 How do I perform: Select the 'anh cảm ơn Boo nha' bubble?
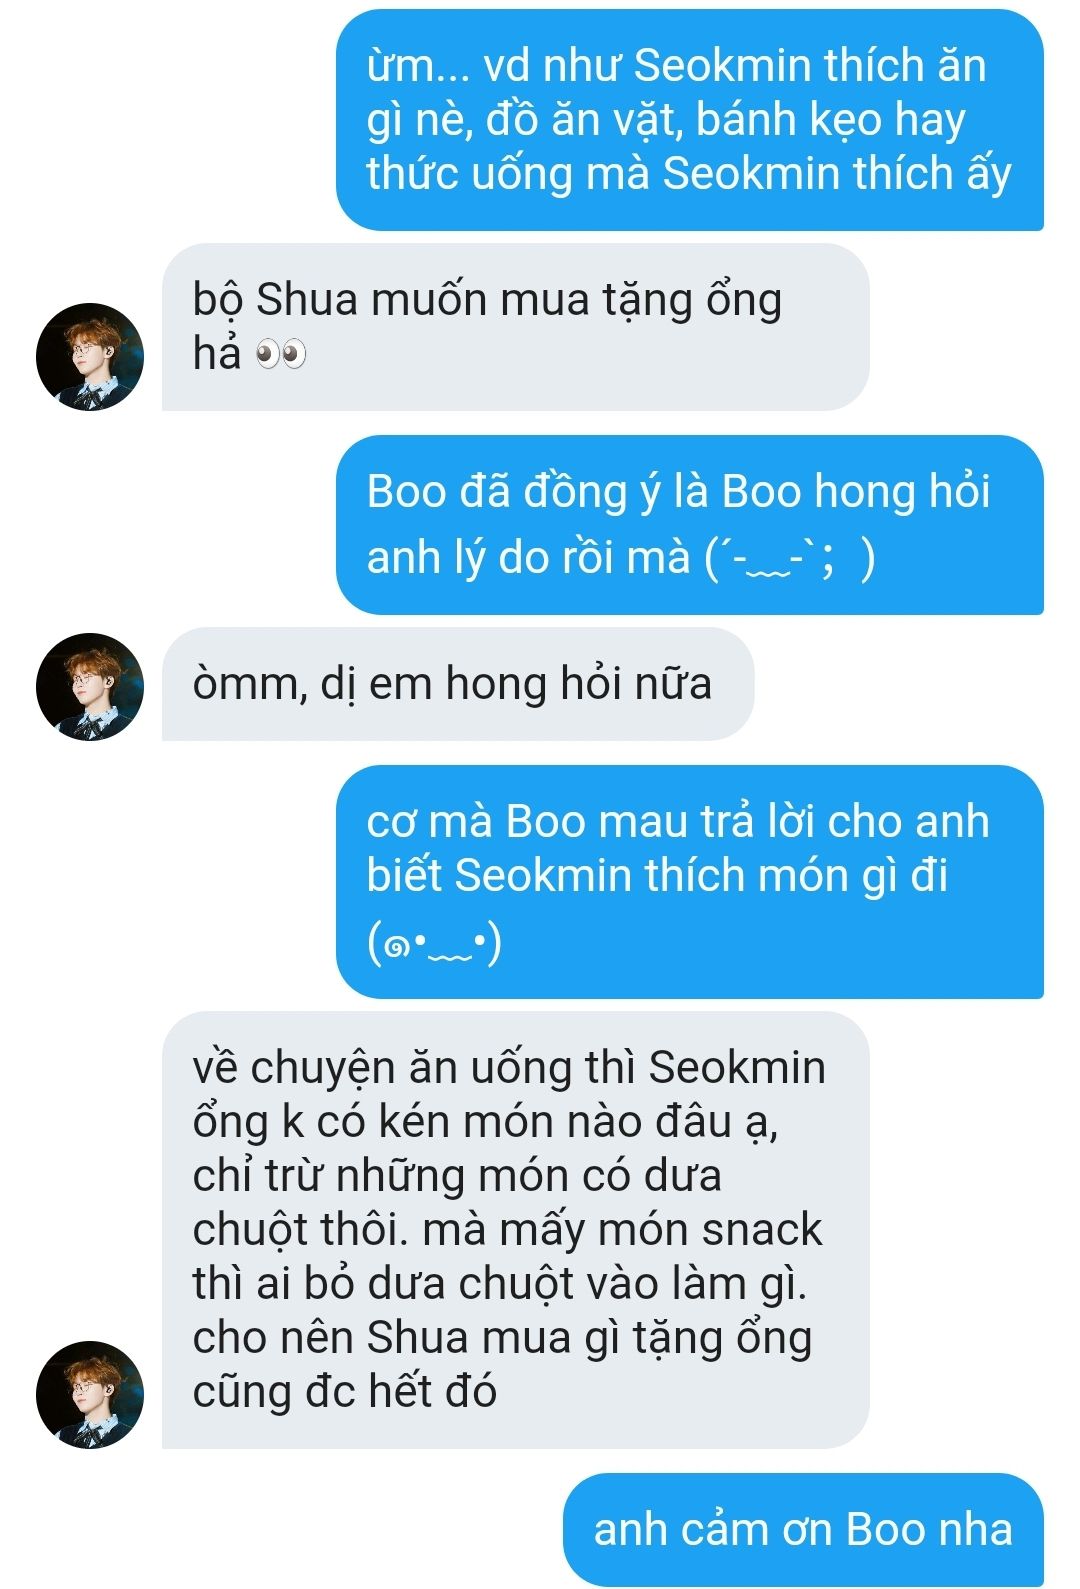(x=803, y=1530)
